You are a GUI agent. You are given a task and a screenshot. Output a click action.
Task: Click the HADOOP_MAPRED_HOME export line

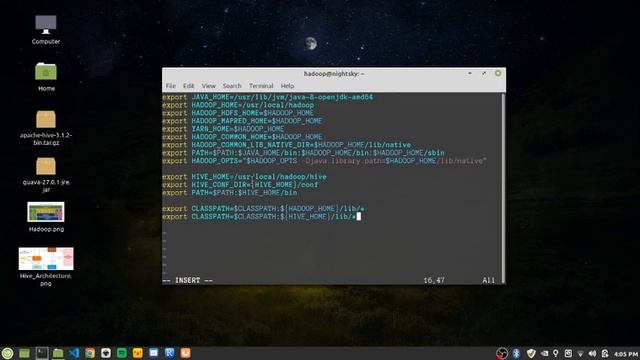point(242,121)
